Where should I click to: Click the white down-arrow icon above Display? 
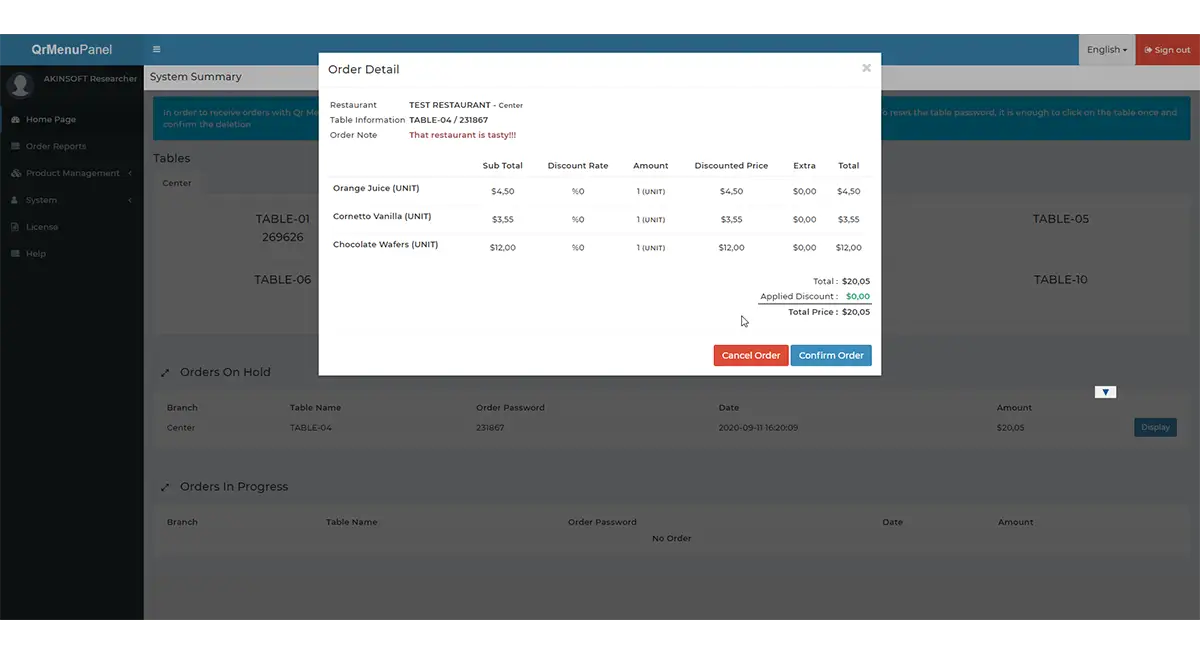click(1105, 392)
